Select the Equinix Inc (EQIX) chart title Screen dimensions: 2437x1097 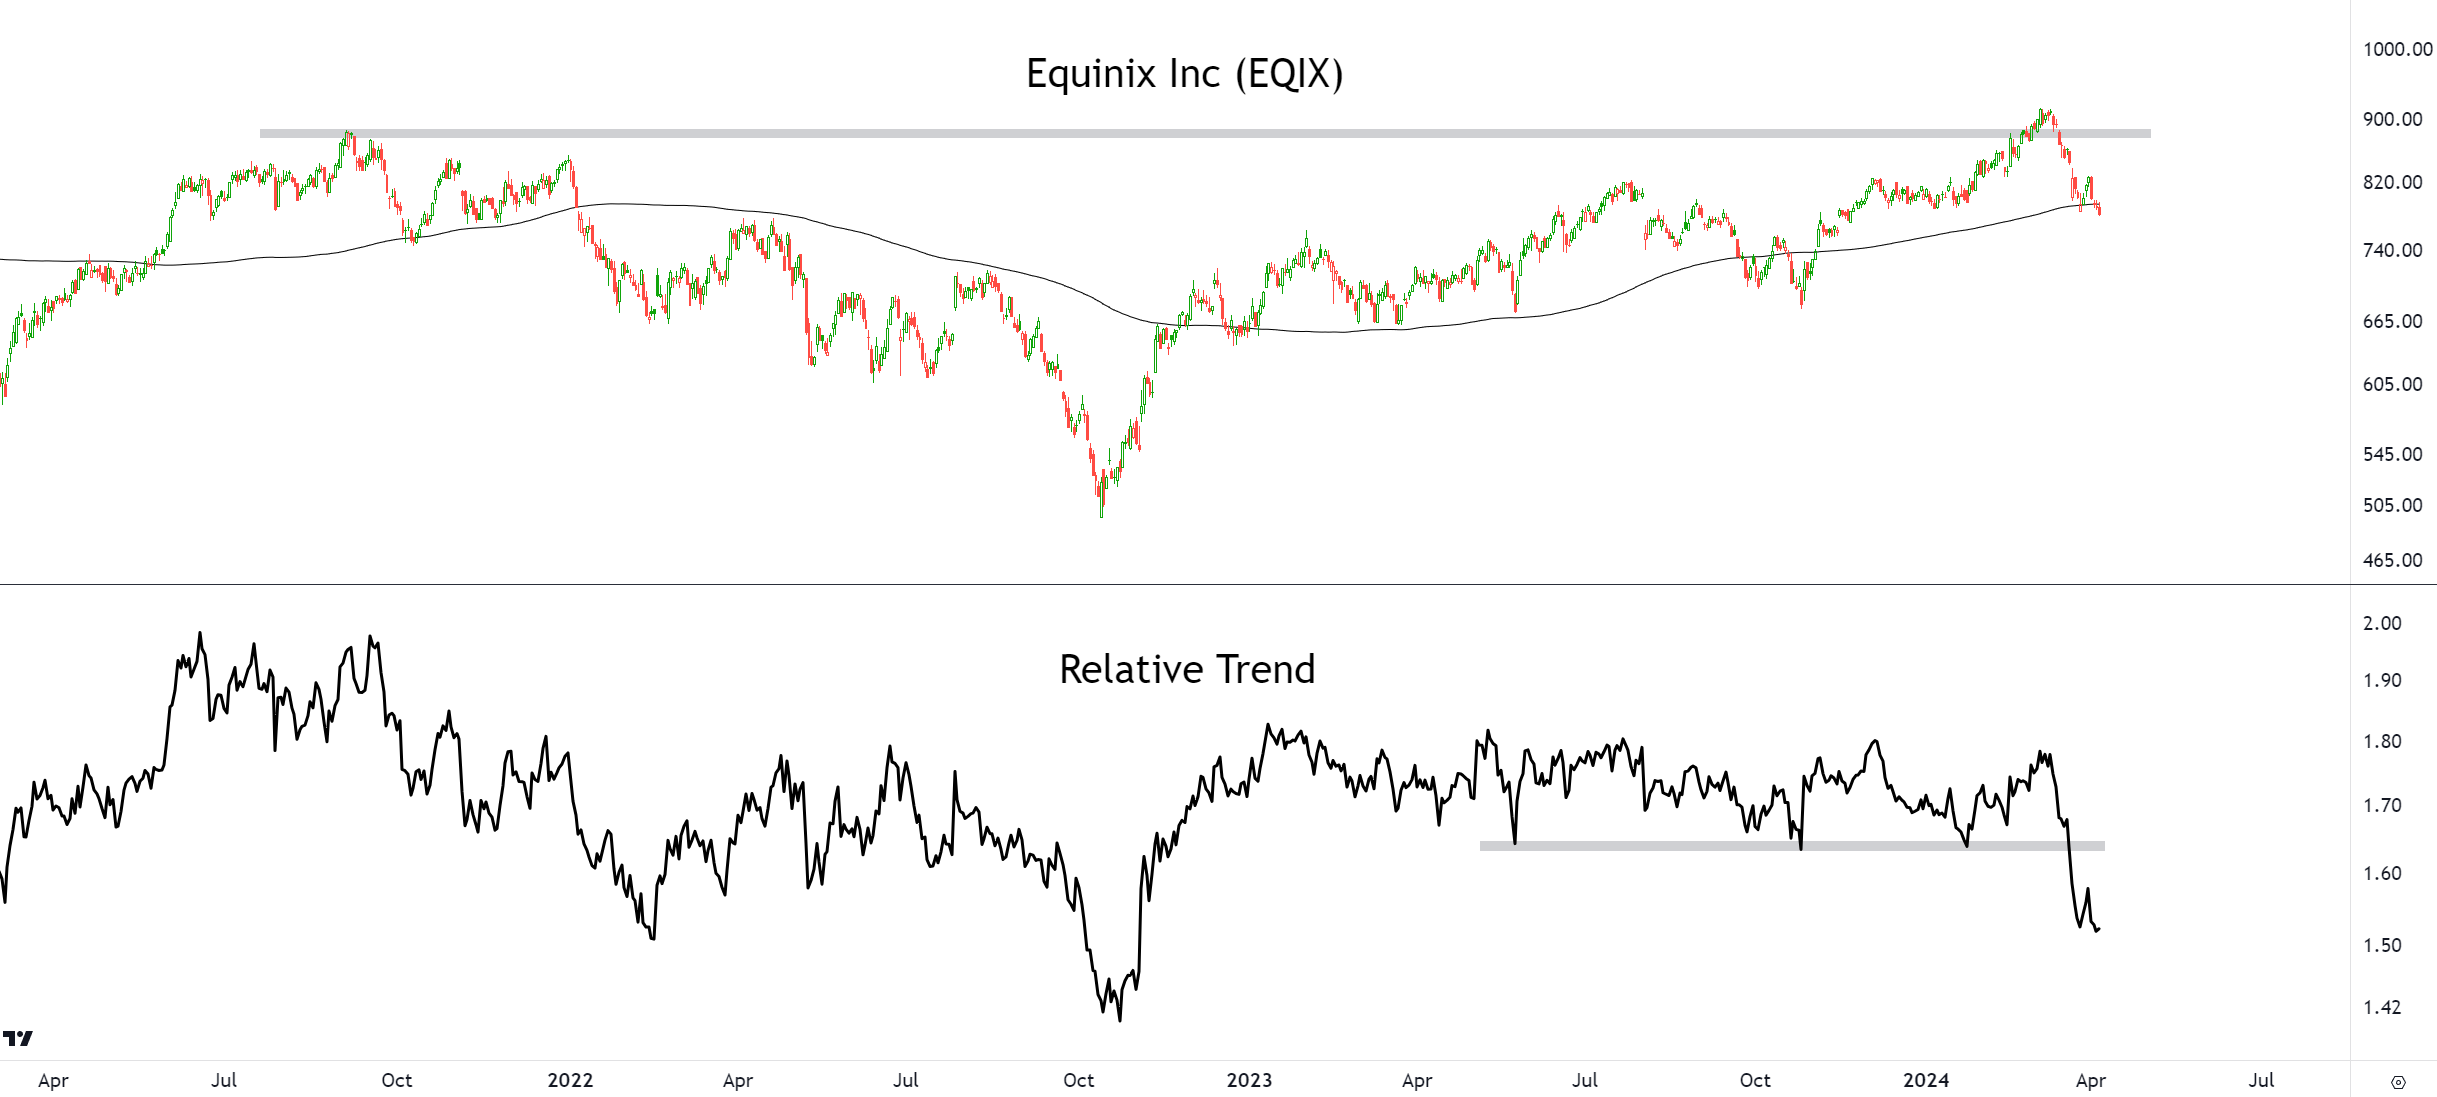[1185, 74]
